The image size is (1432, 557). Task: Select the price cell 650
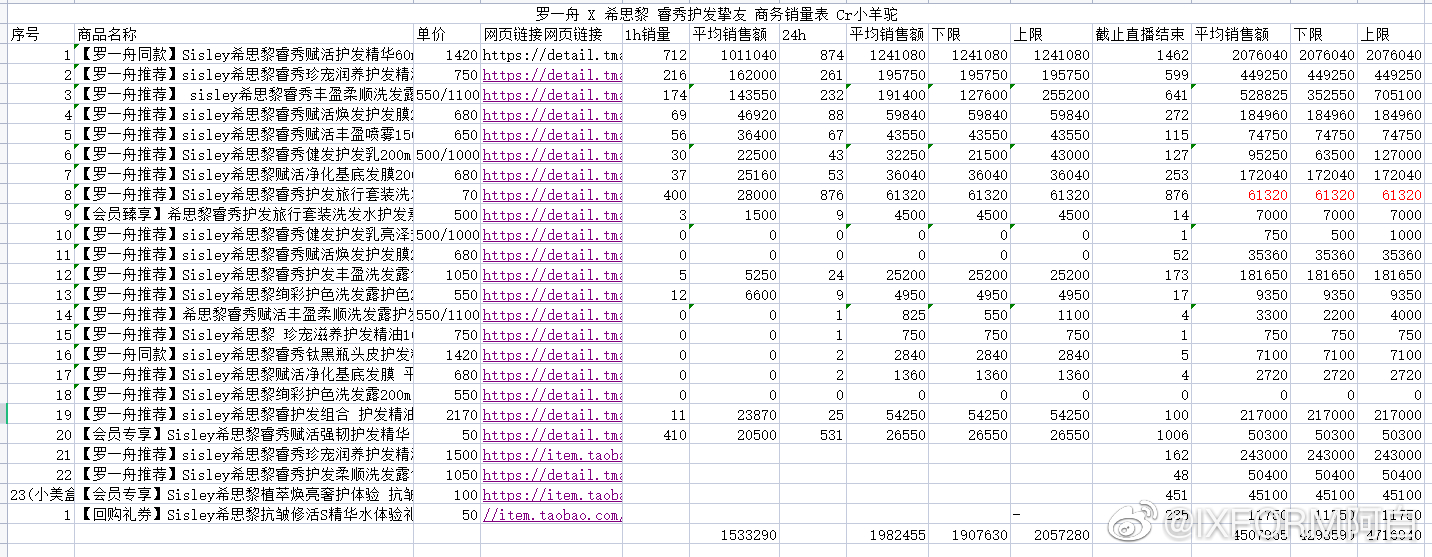point(448,135)
